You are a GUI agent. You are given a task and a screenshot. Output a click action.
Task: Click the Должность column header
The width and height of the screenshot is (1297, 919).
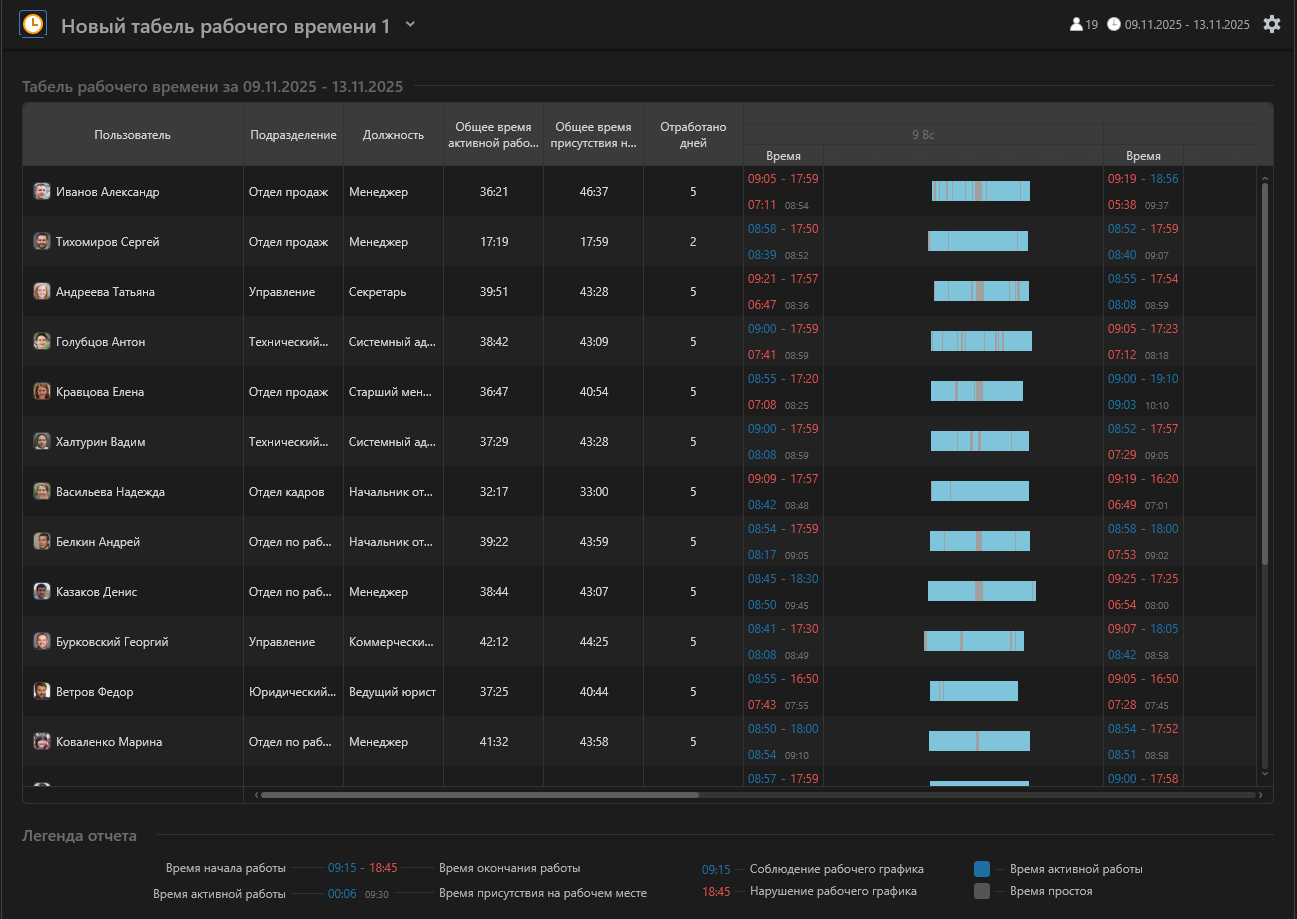click(393, 135)
